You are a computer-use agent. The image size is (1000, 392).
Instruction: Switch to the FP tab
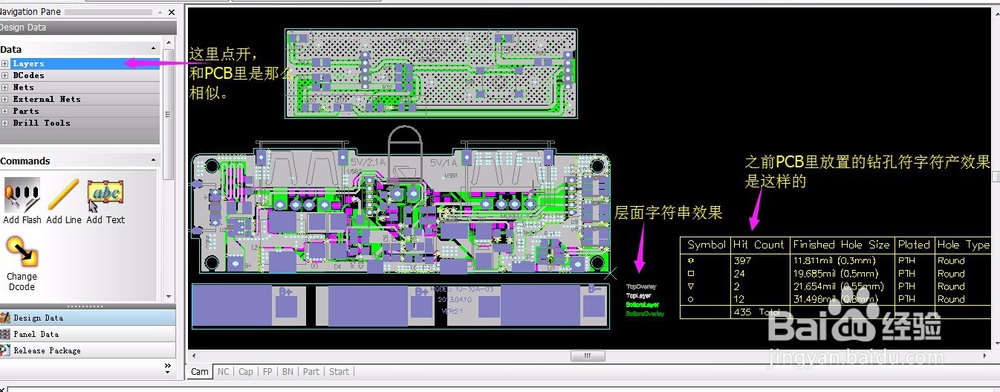click(267, 371)
